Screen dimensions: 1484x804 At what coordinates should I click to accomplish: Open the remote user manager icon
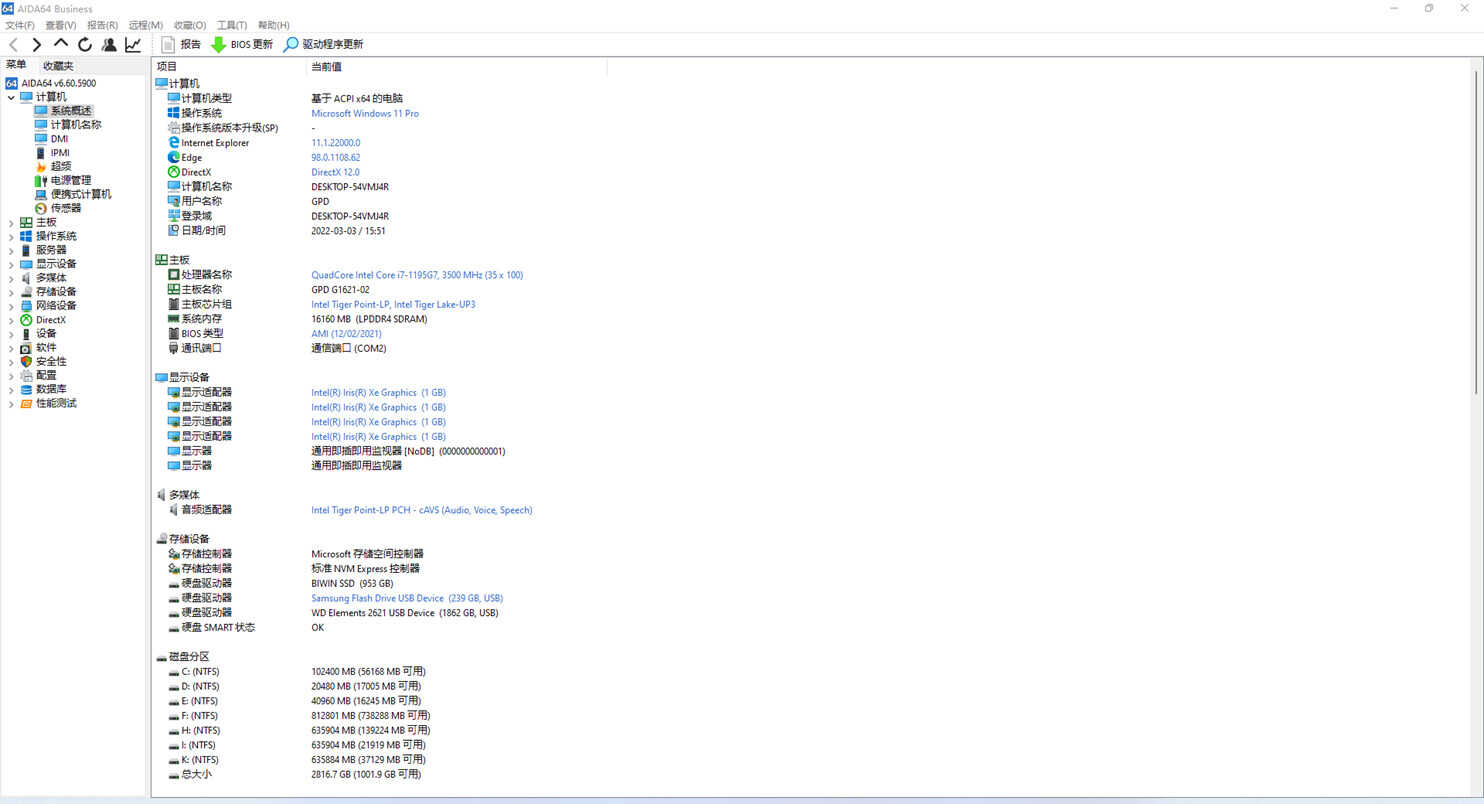(109, 45)
